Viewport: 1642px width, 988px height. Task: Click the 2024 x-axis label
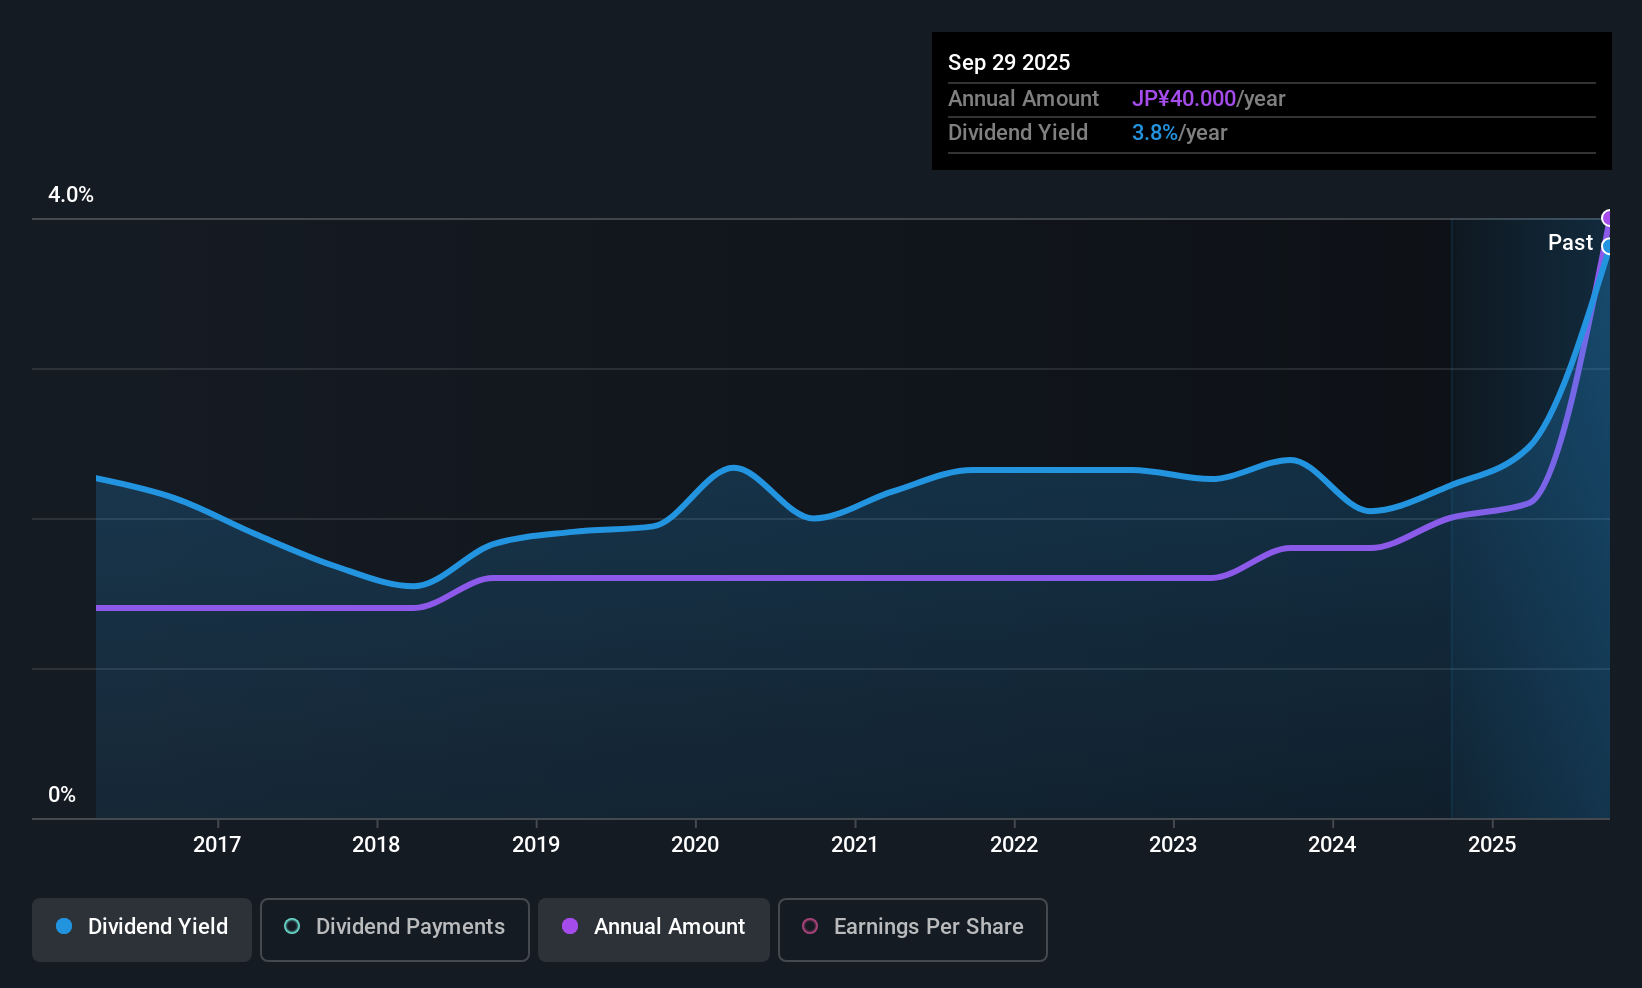[x=1332, y=845]
